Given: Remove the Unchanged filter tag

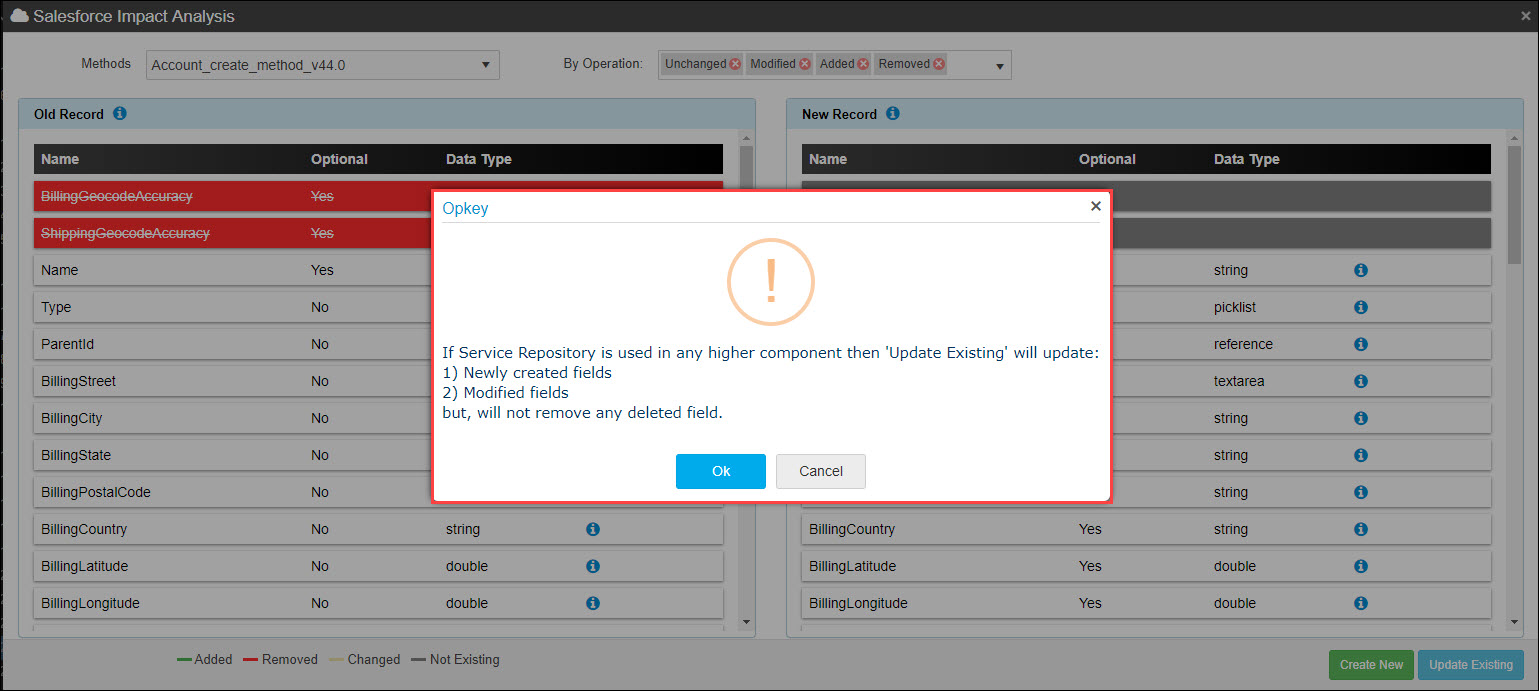Looking at the screenshot, I should point(736,64).
